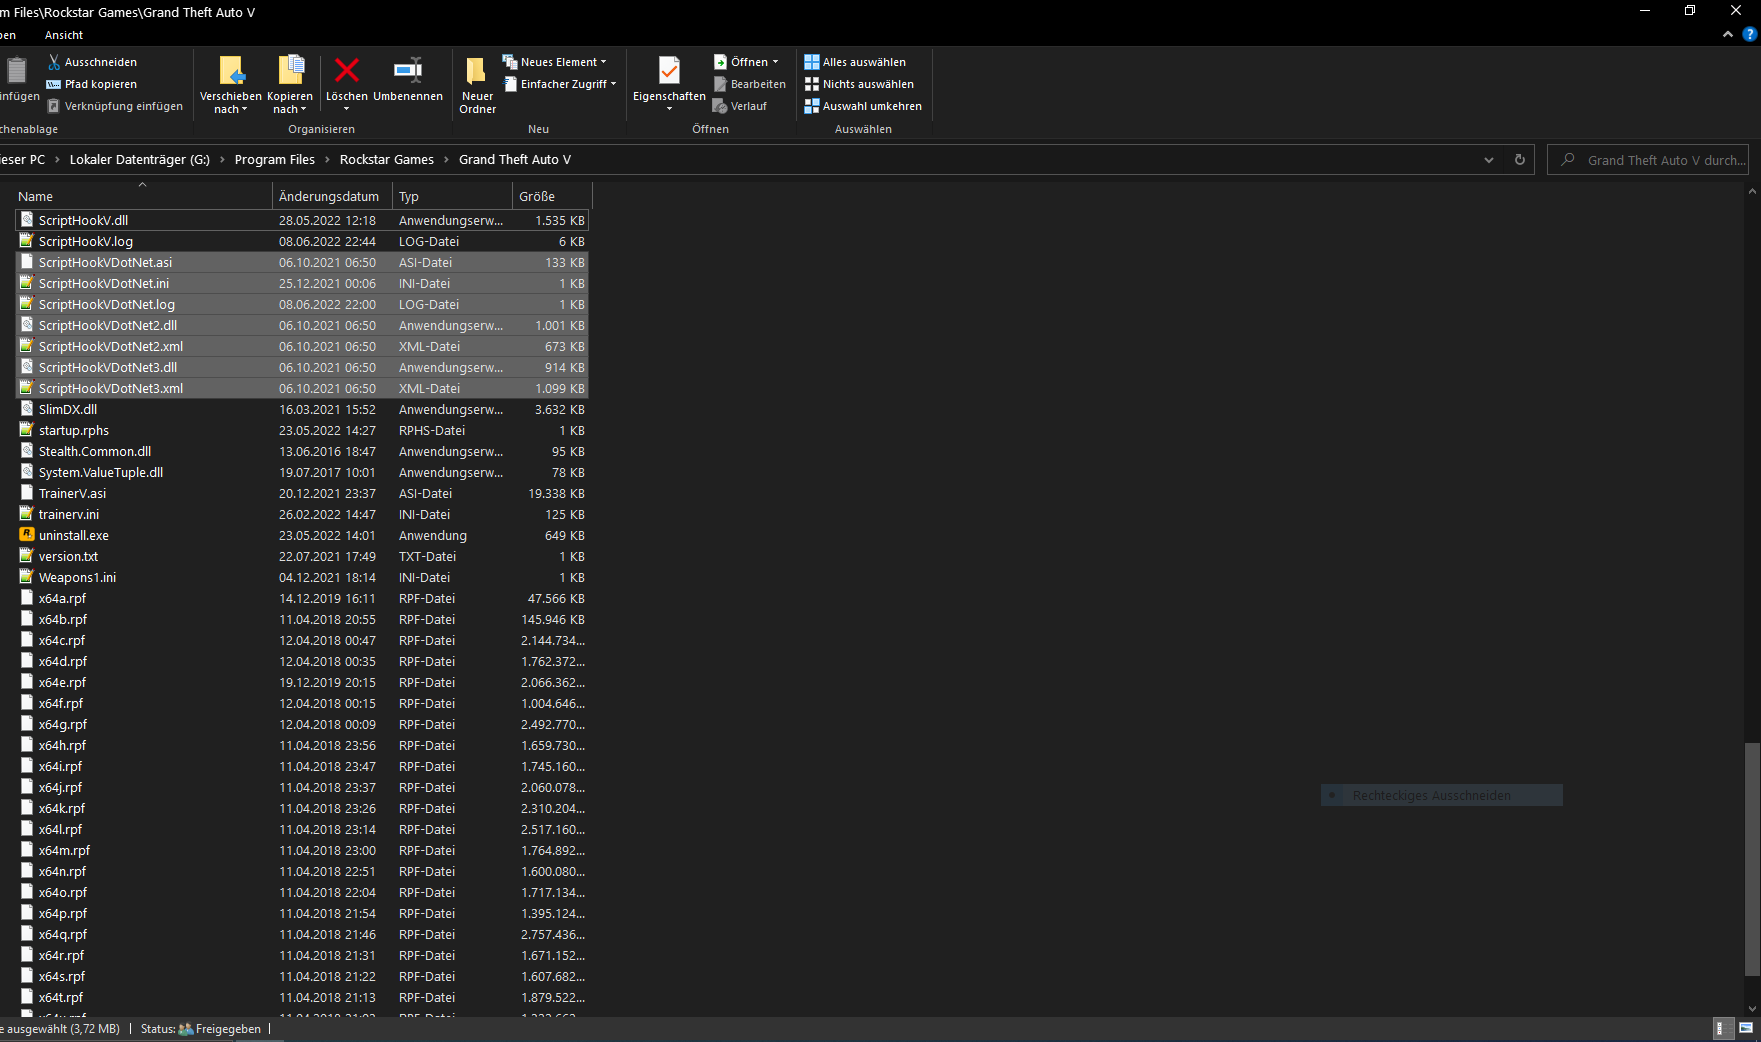Navigate to Rockstar Games in breadcrumb

[x=386, y=160]
